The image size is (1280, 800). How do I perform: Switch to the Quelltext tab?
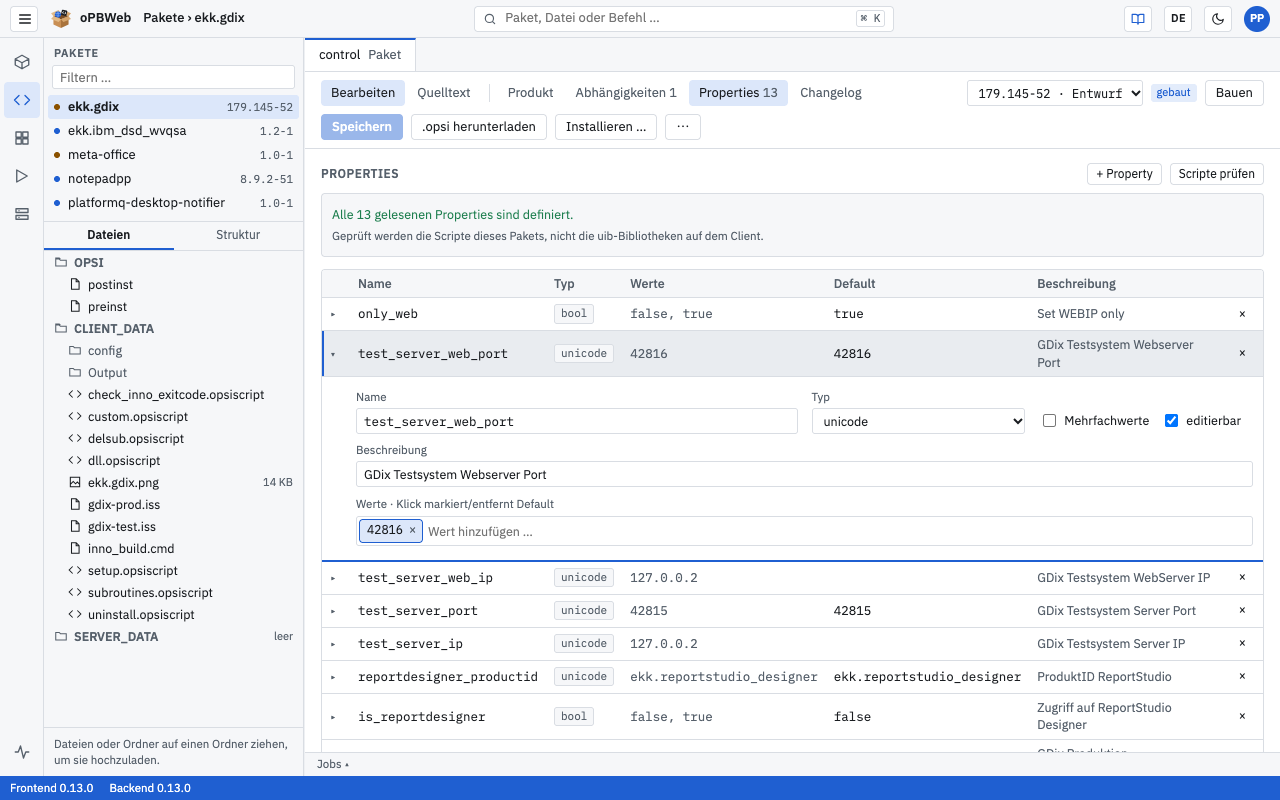tap(444, 93)
